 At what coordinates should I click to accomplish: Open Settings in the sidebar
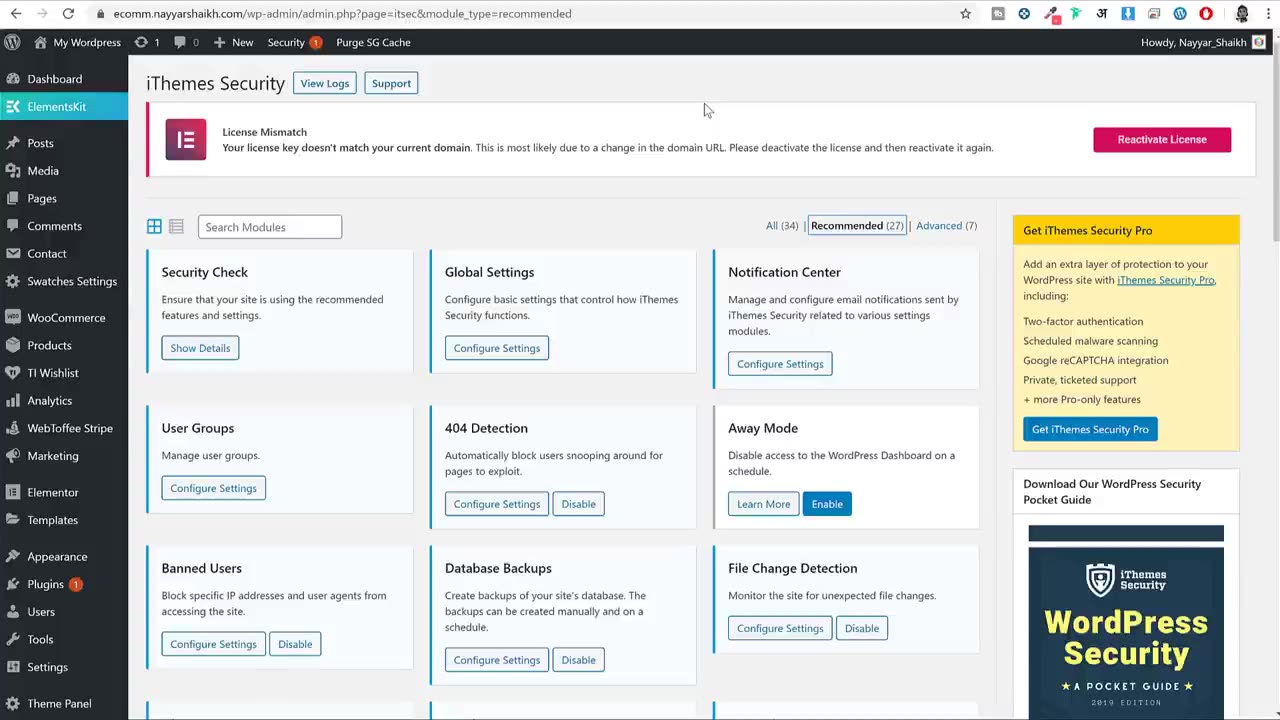coord(64,667)
